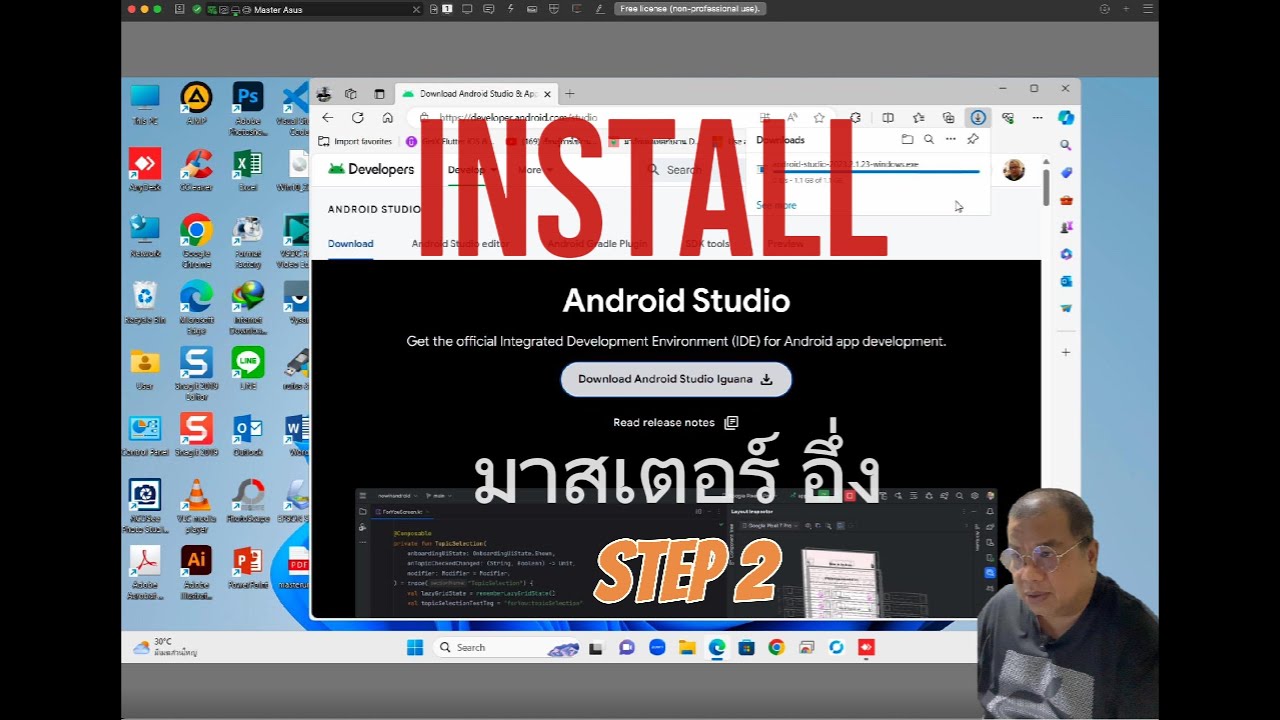This screenshot has height=720, width=1280.
Task: Open ACDSee Photo Studio shortcut
Action: [x=145, y=506]
